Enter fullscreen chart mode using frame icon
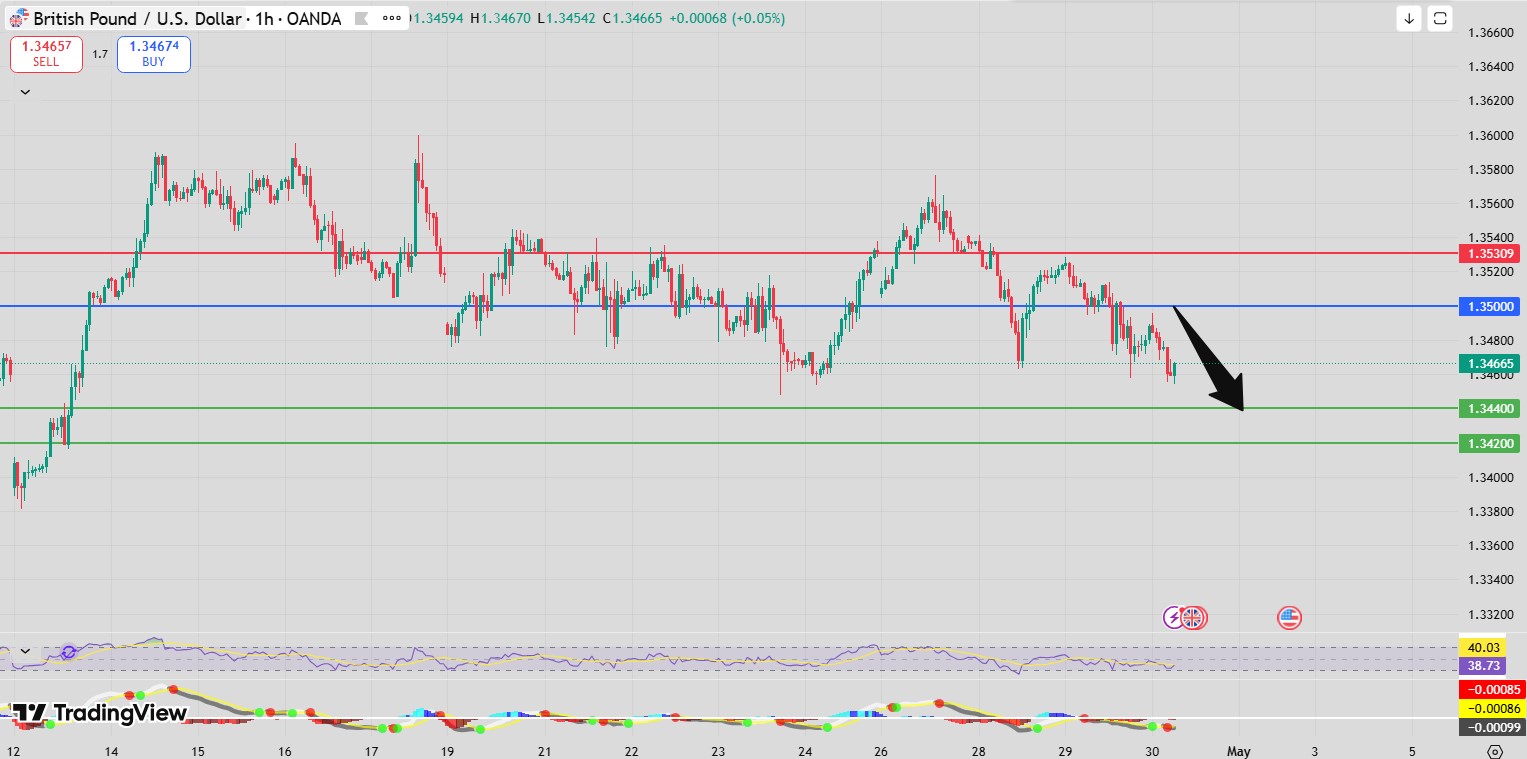 1440,18
